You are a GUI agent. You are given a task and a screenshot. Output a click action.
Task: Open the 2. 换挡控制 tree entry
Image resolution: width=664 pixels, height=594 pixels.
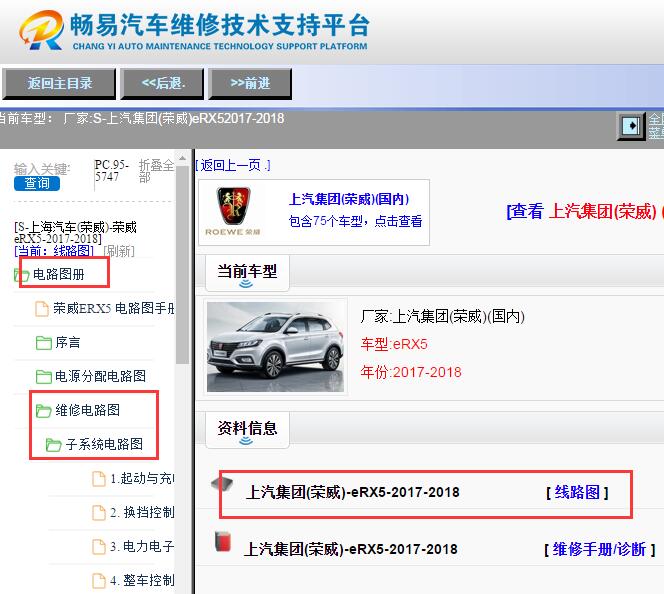pyautogui.click(x=142, y=512)
